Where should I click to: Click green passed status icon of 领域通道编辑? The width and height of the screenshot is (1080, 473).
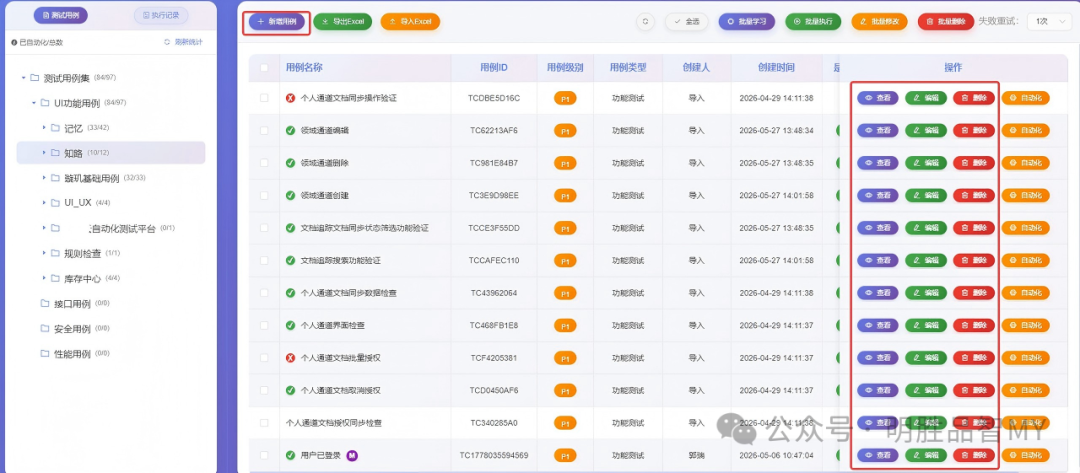tap(291, 130)
